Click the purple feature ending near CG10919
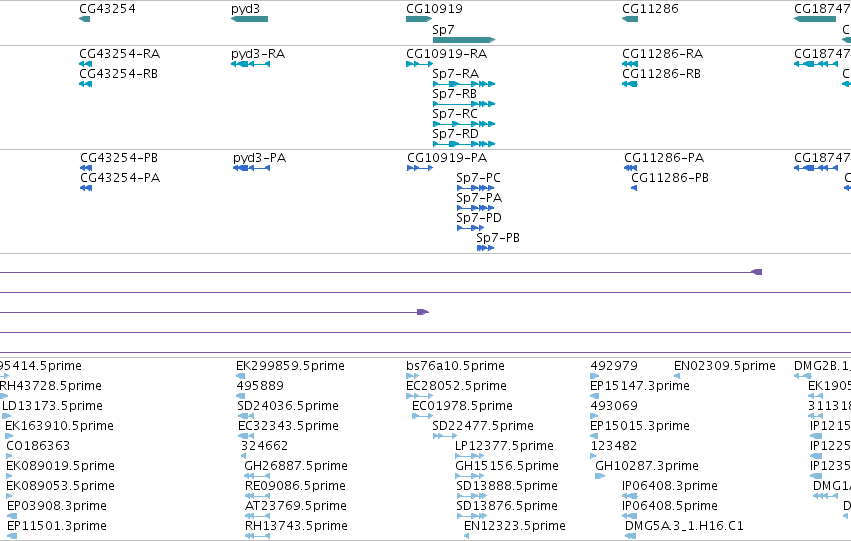Screen dimensions: 851x541 point(423,312)
